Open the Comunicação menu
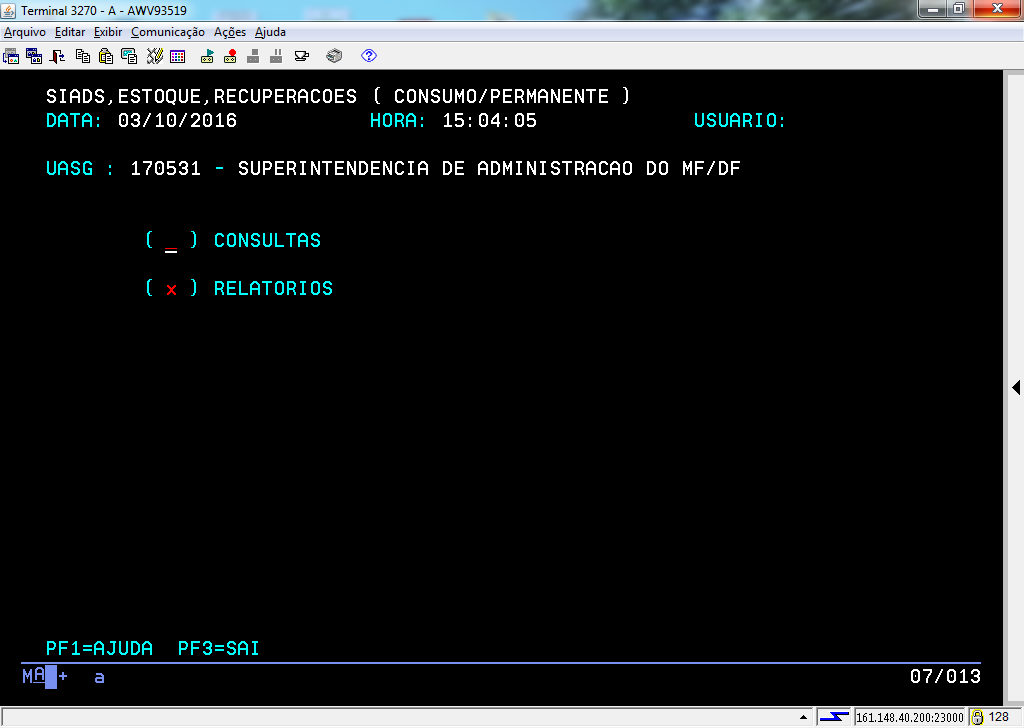1024x728 pixels. [168, 32]
